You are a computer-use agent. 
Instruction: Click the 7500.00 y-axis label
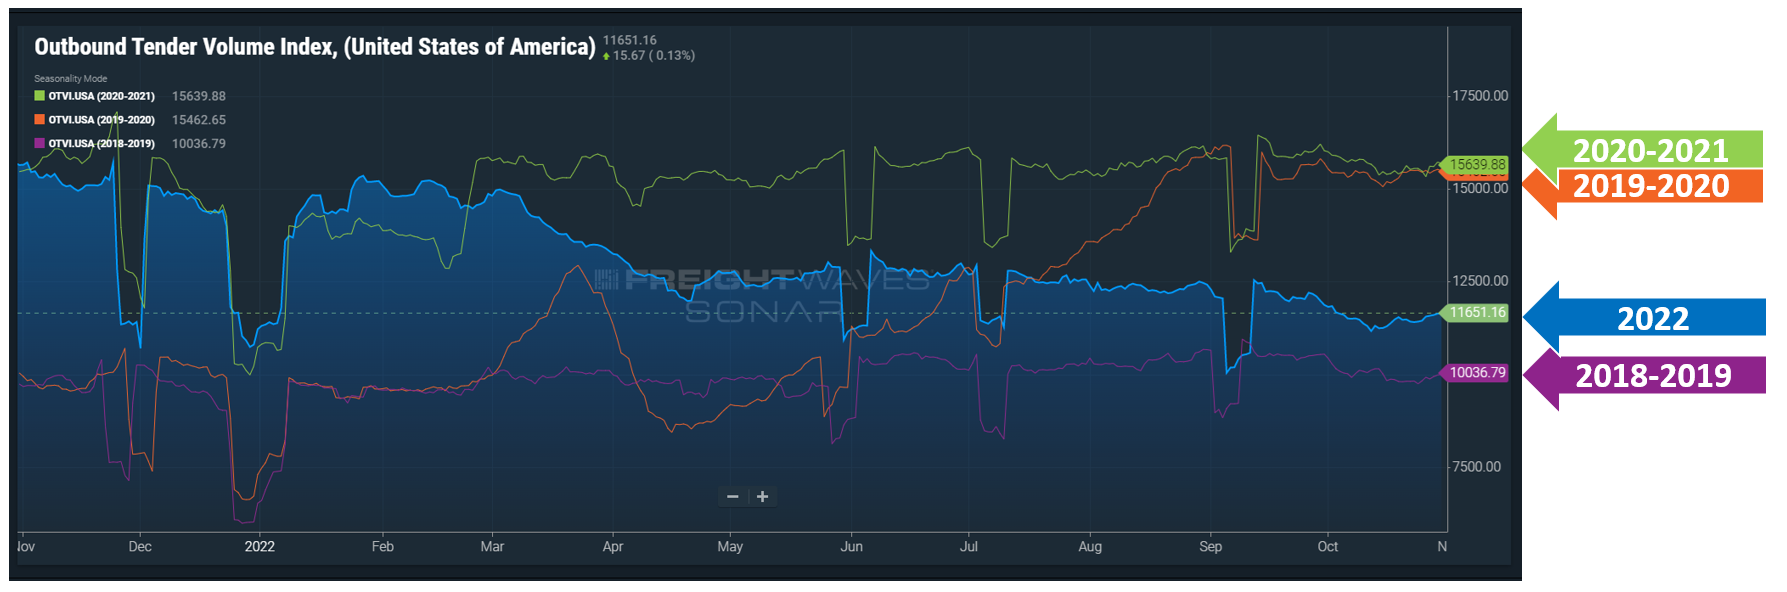[1476, 467]
